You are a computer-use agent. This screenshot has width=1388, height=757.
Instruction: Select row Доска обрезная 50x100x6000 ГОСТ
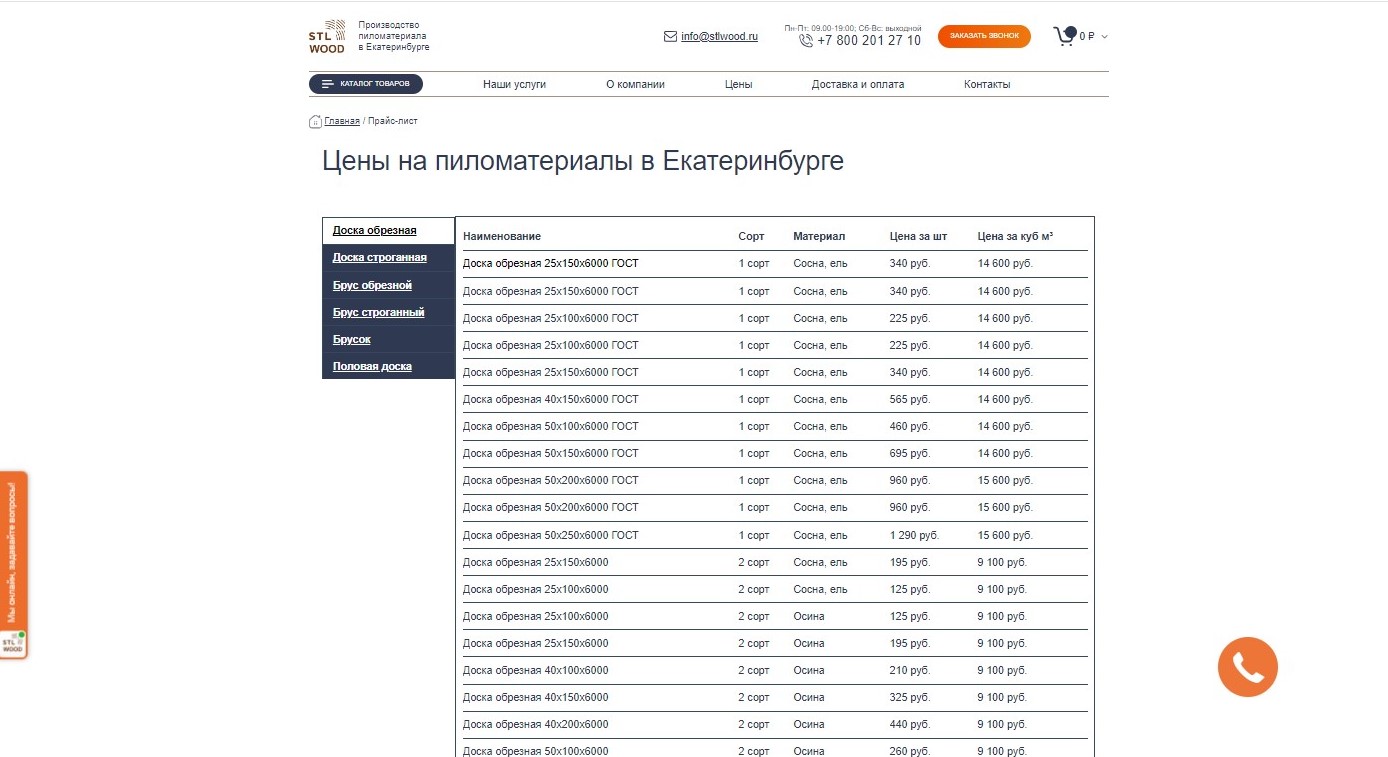click(775, 426)
